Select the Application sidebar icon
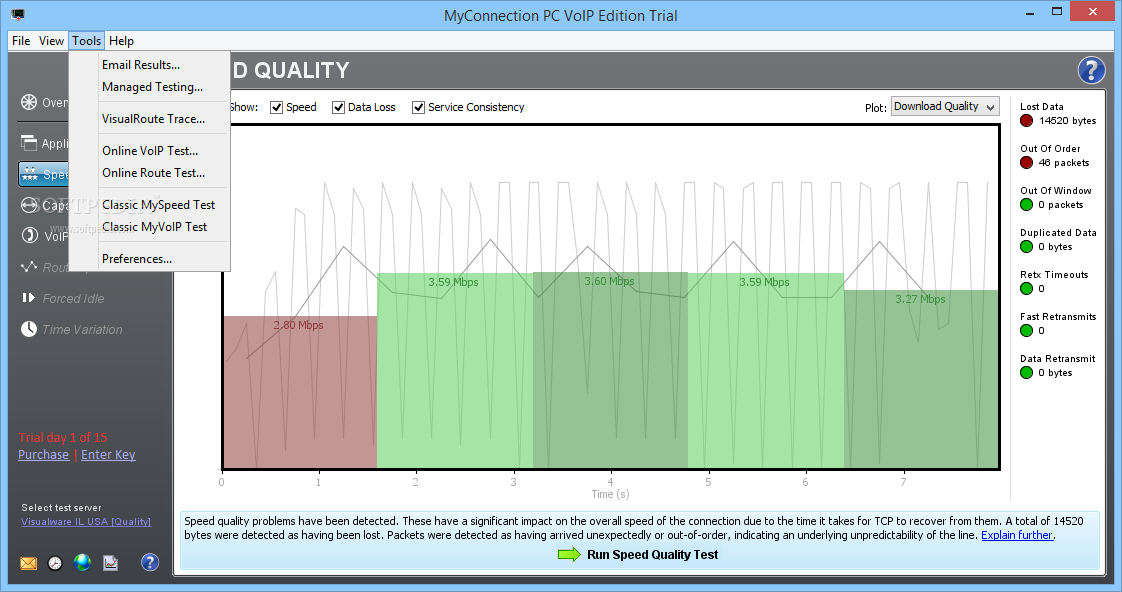Screen dimensions: 1122x592 tap(29, 143)
